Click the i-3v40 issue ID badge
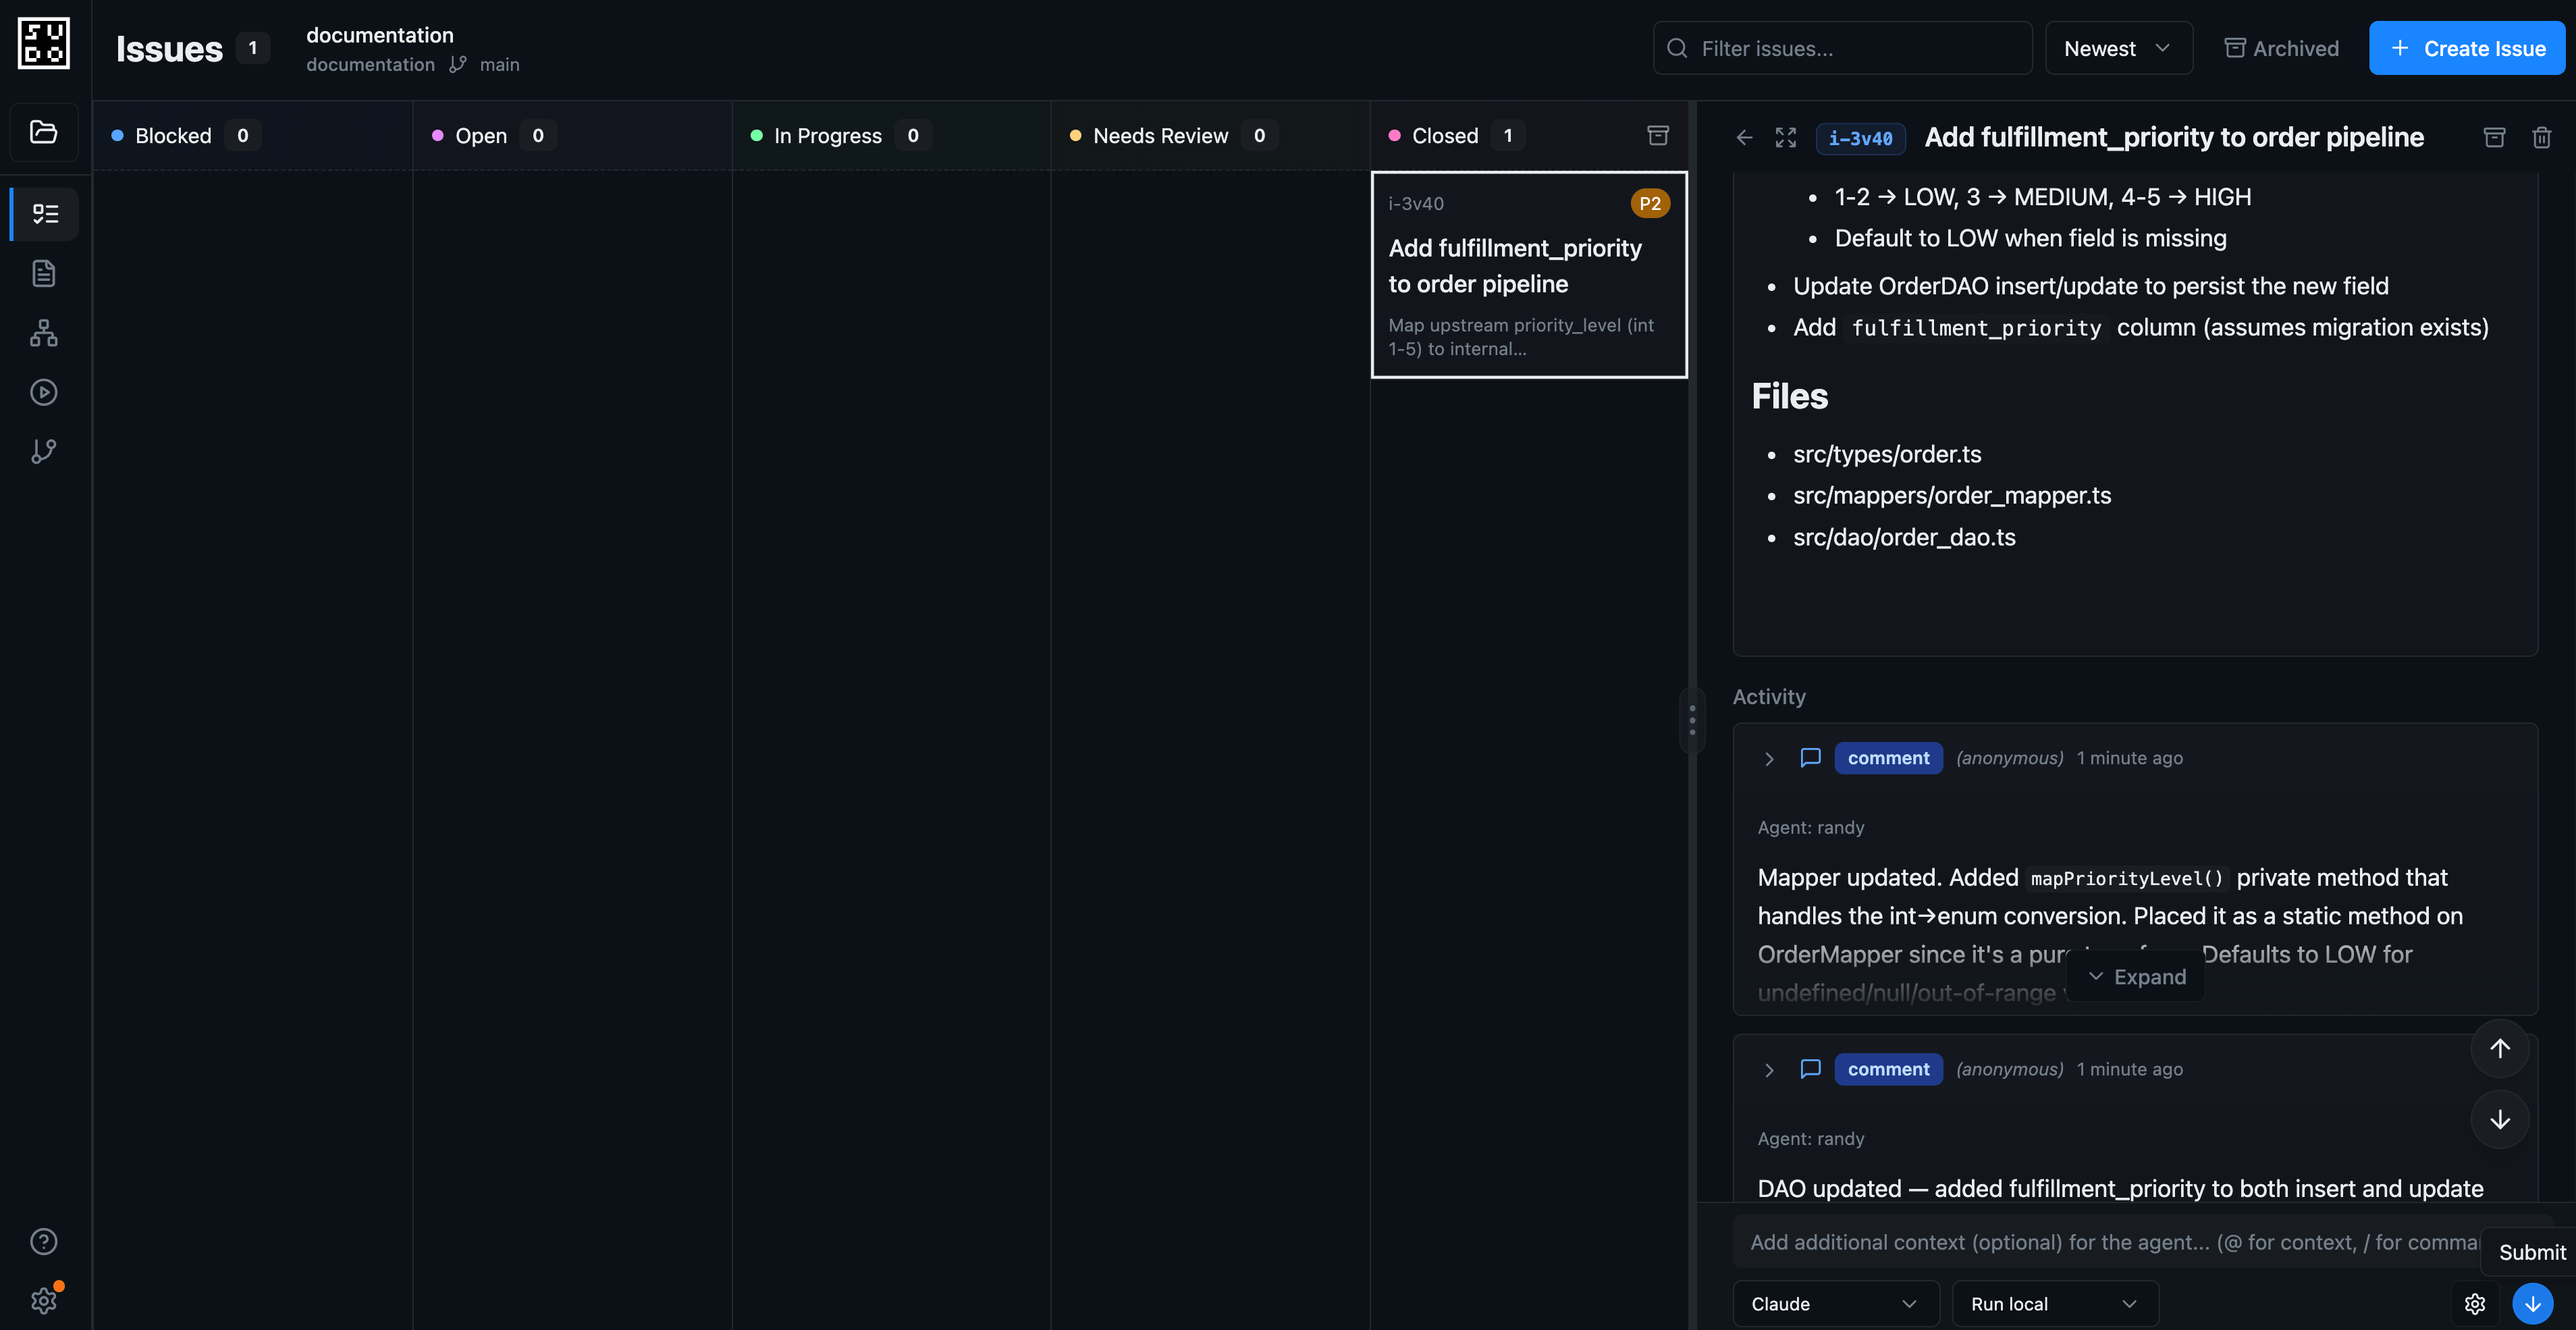2576x1330 pixels. pyautogui.click(x=1860, y=138)
